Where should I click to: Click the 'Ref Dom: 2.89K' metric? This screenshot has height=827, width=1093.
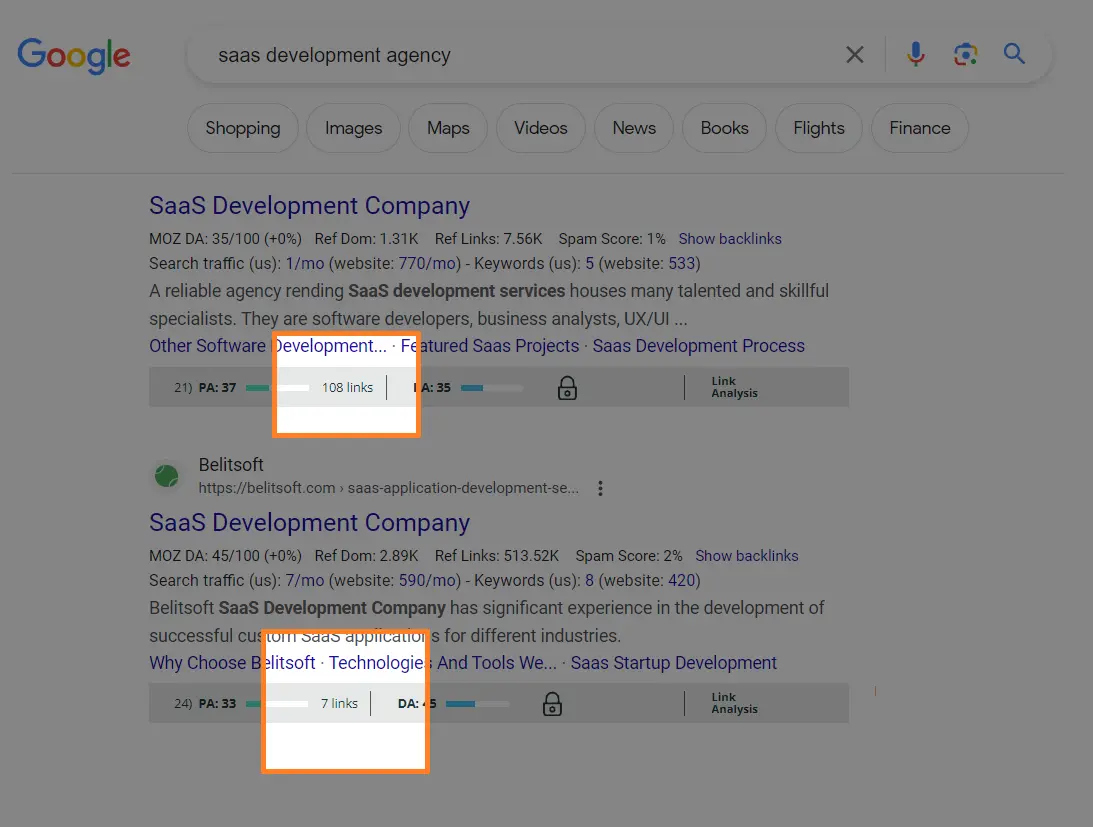click(x=367, y=556)
